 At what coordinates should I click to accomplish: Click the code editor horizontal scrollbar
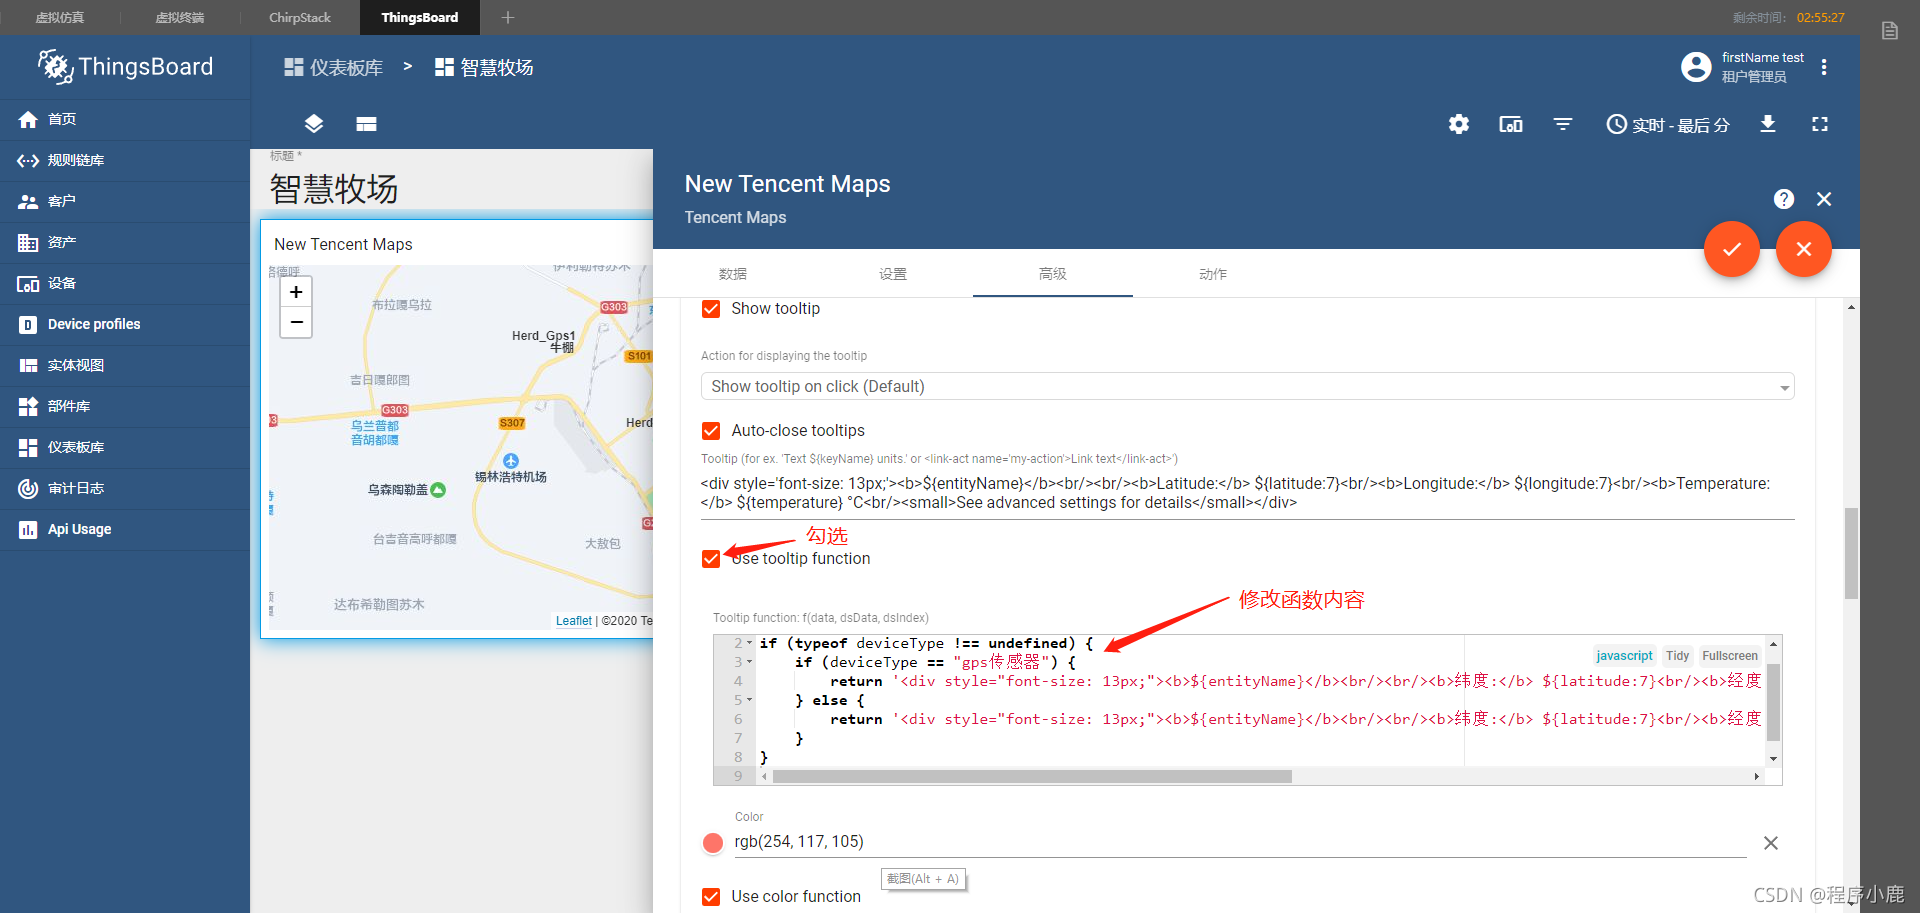coord(1032,777)
